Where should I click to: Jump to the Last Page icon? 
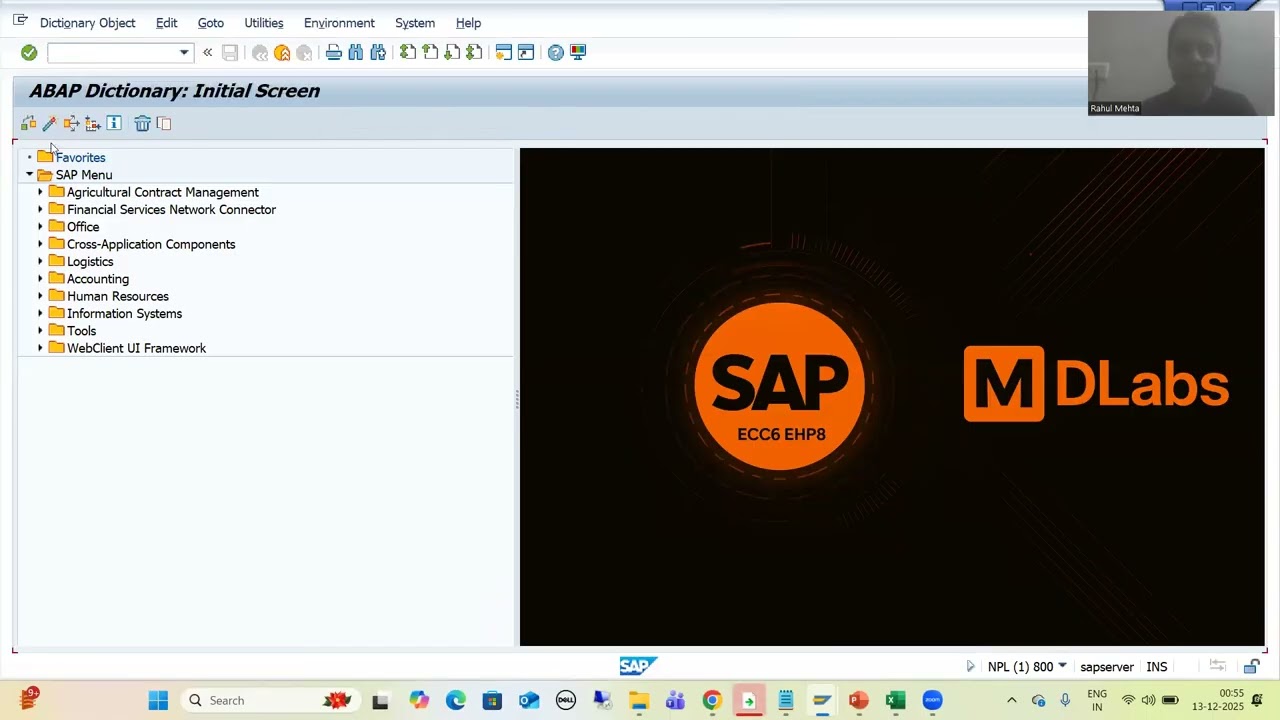474,52
